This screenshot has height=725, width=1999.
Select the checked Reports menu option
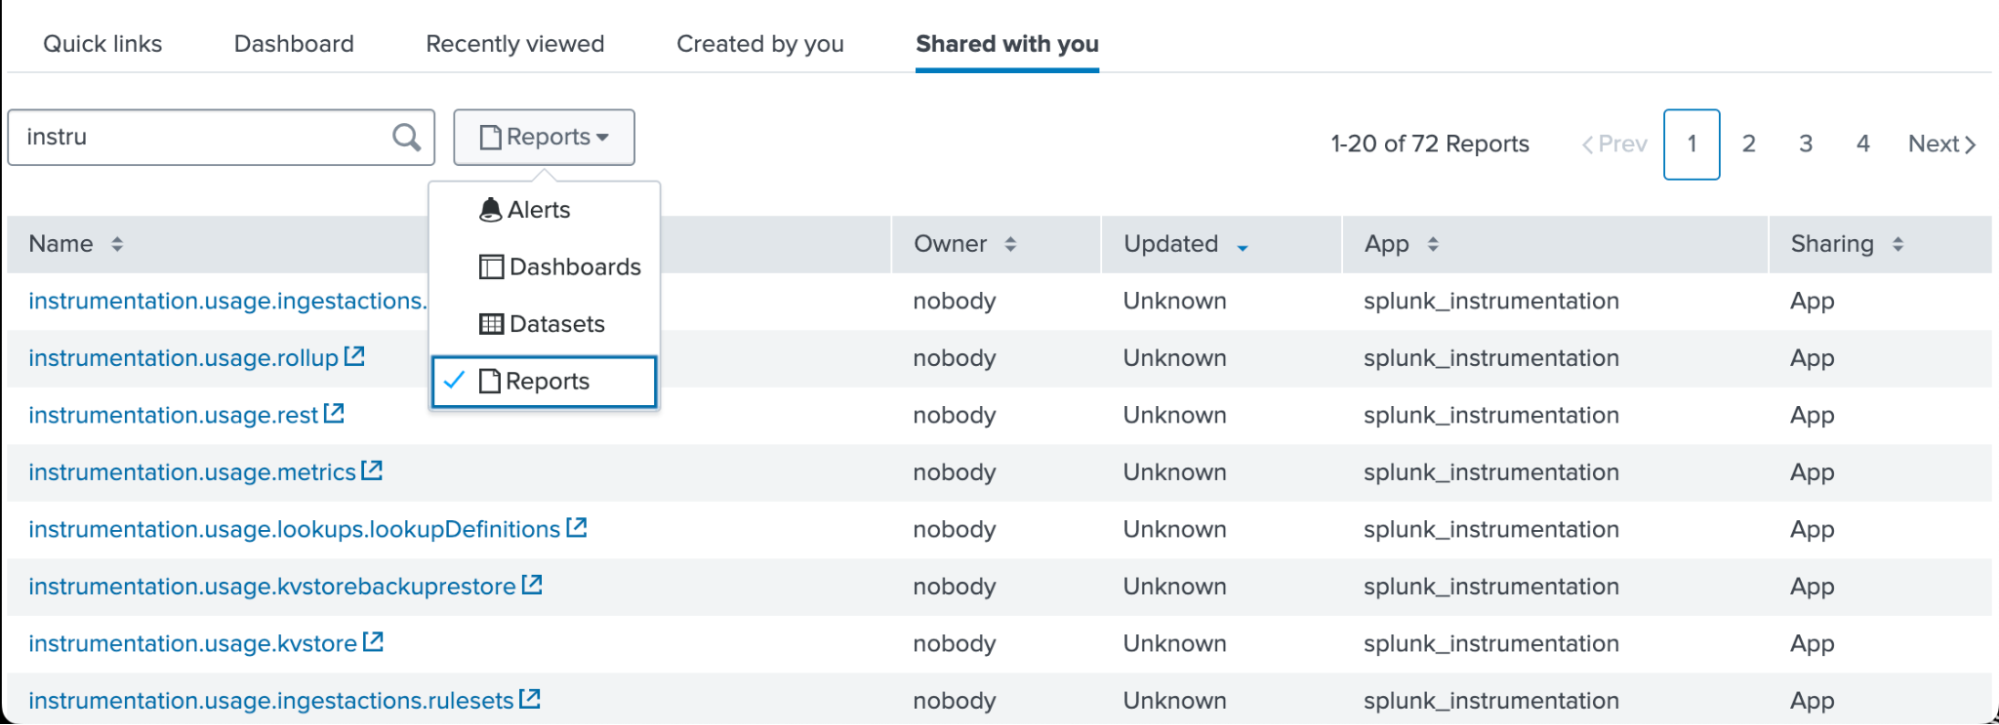pyautogui.click(x=546, y=381)
